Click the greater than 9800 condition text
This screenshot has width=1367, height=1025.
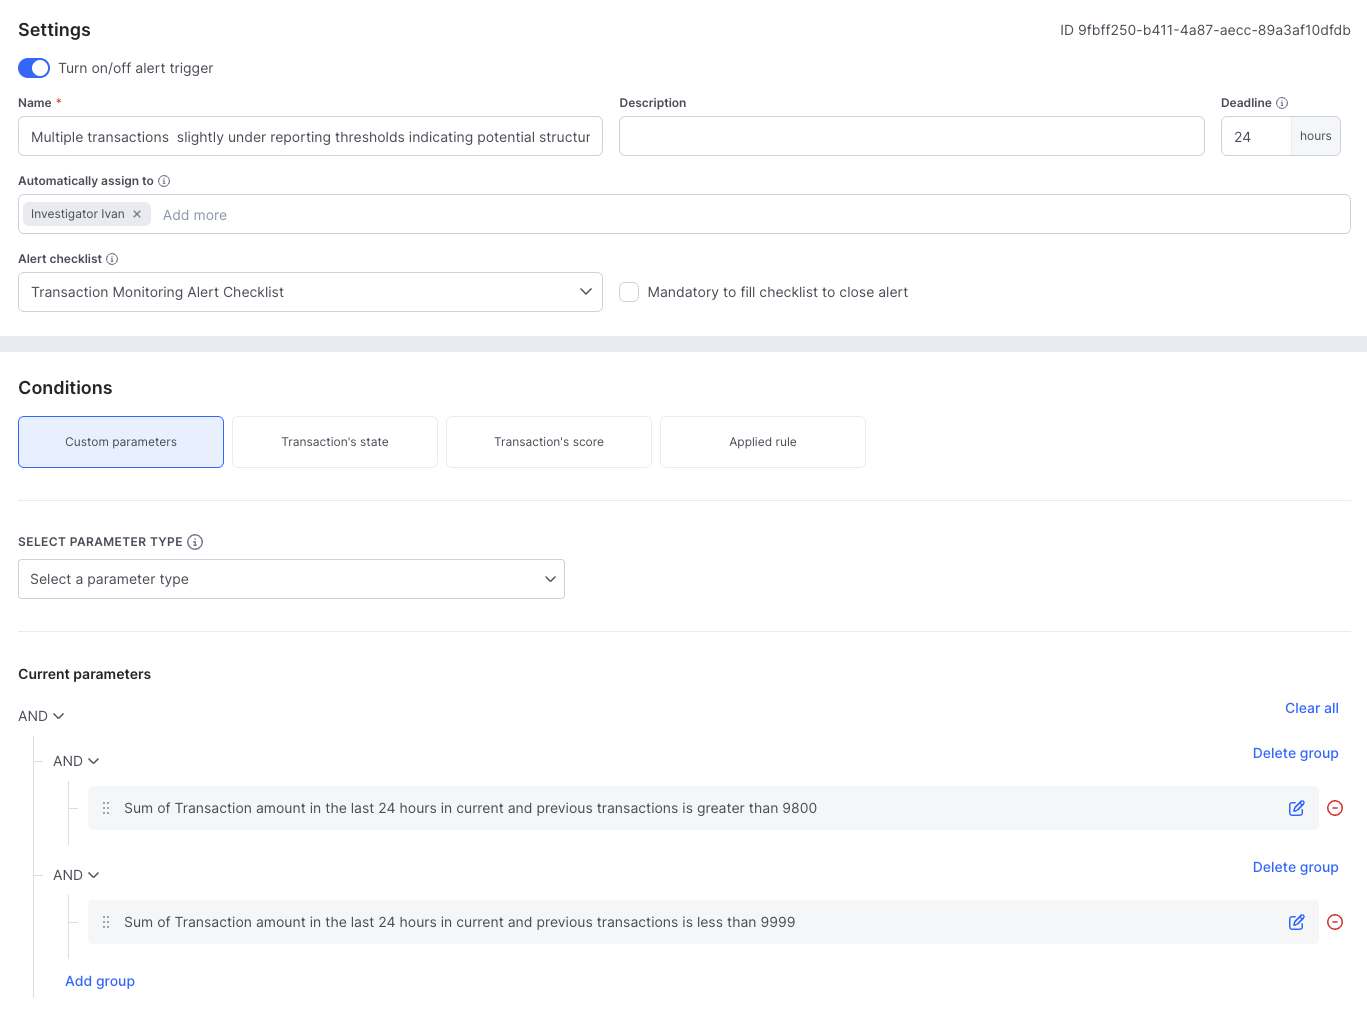click(470, 808)
